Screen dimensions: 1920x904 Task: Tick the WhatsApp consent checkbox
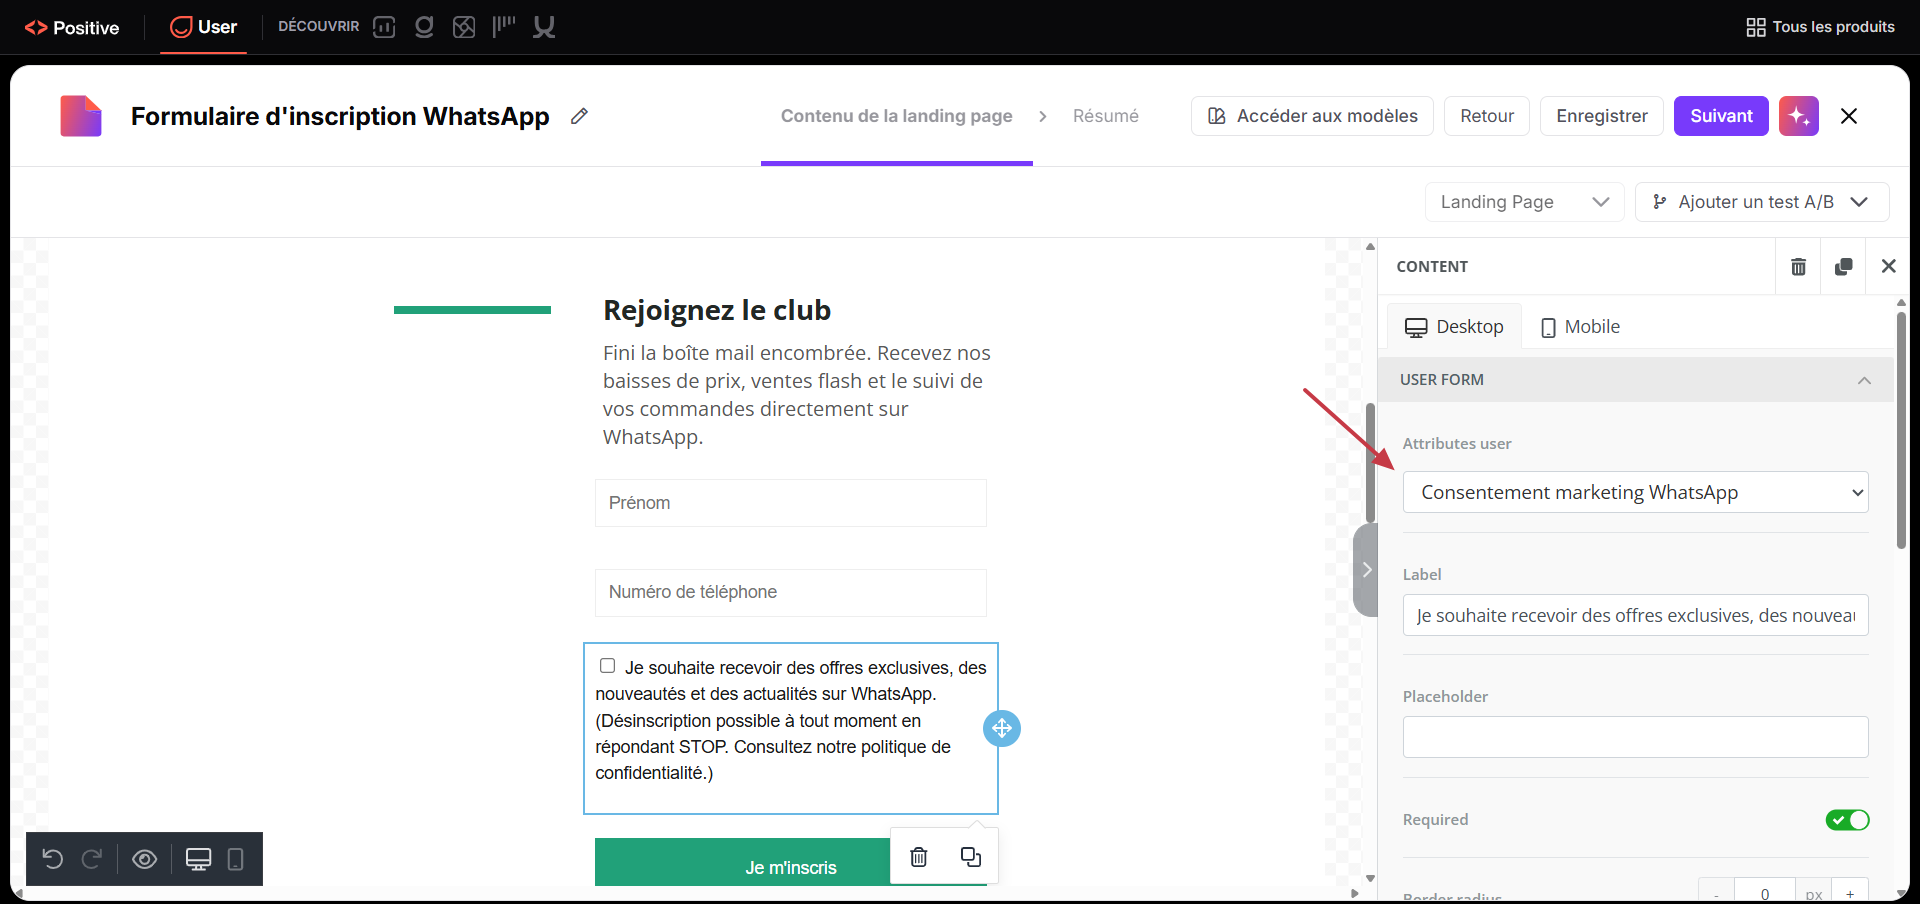tap(607, 666)
